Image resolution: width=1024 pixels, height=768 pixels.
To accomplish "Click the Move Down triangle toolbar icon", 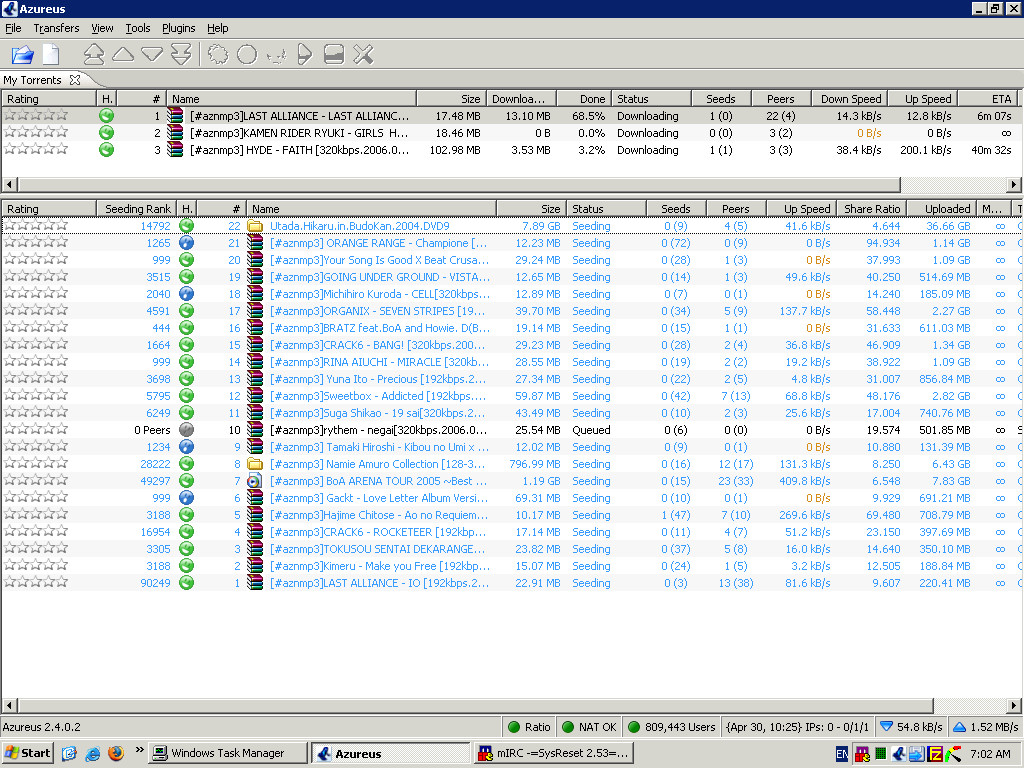I will coord(152,55).
